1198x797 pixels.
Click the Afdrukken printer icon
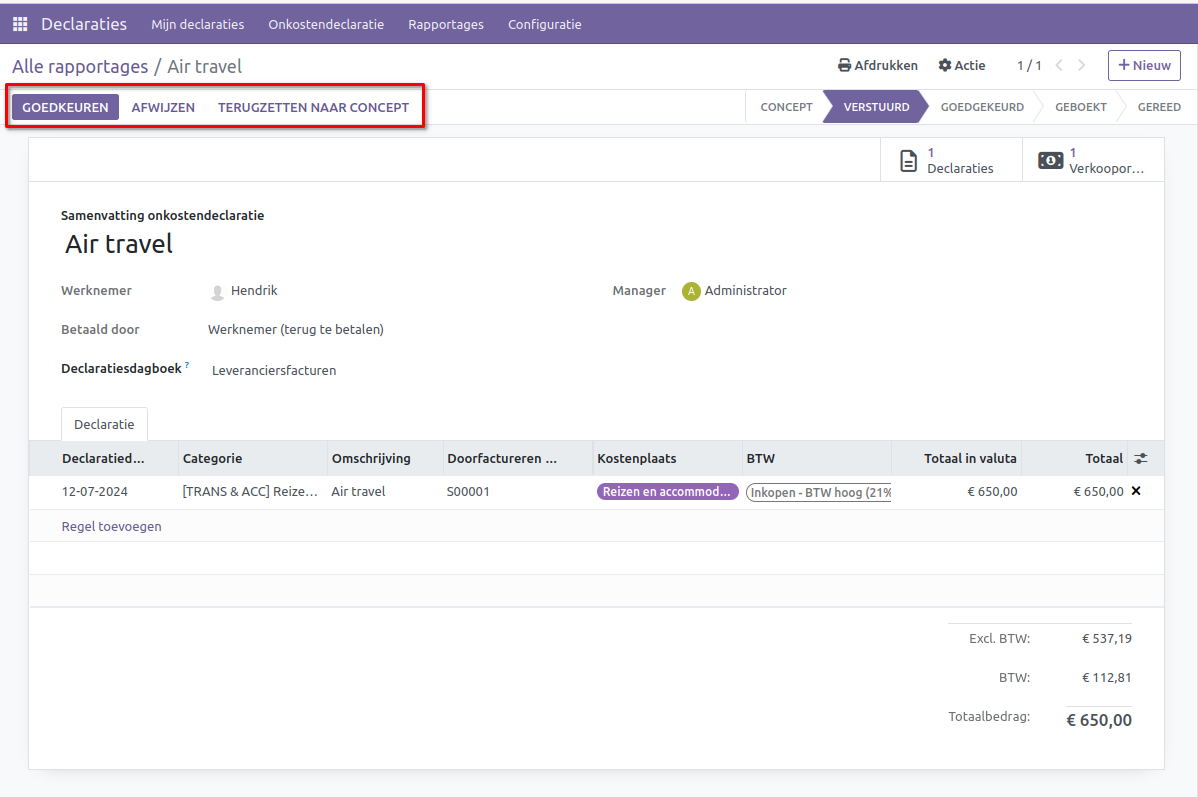(x=845, y=66)
